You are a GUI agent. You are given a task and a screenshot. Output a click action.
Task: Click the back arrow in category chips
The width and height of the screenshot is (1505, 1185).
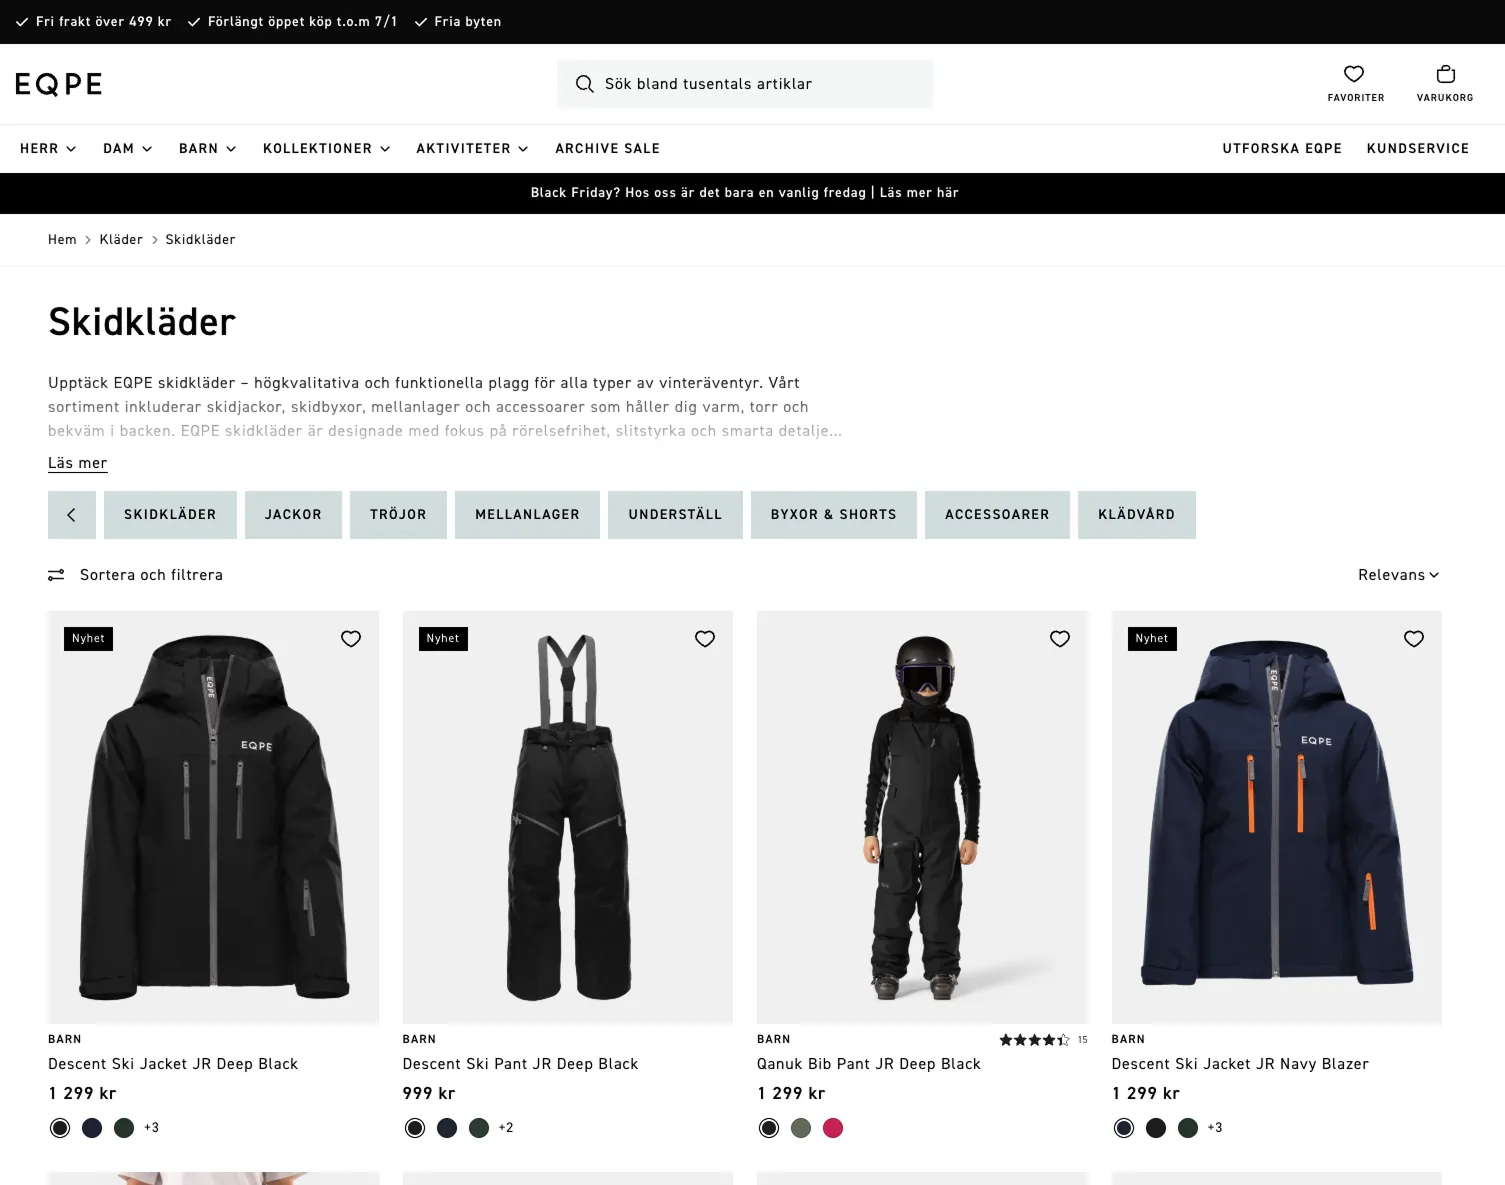click(x=72, y=515)
